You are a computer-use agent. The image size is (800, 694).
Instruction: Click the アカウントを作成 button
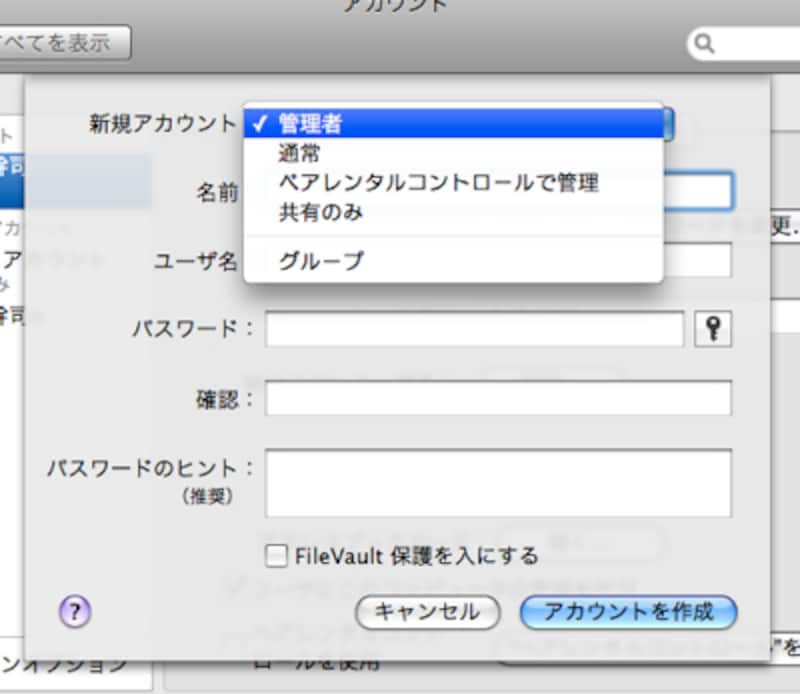(627, 613)
